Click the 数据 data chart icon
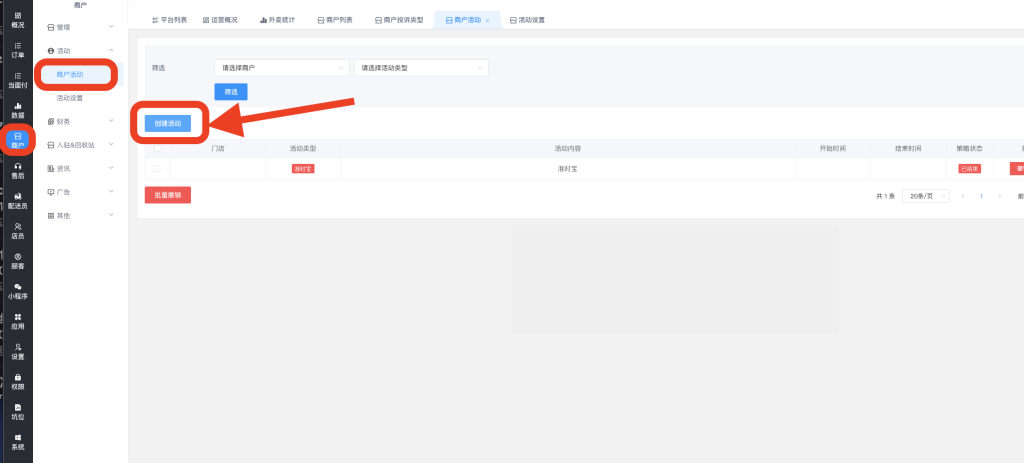 (17, 109)
